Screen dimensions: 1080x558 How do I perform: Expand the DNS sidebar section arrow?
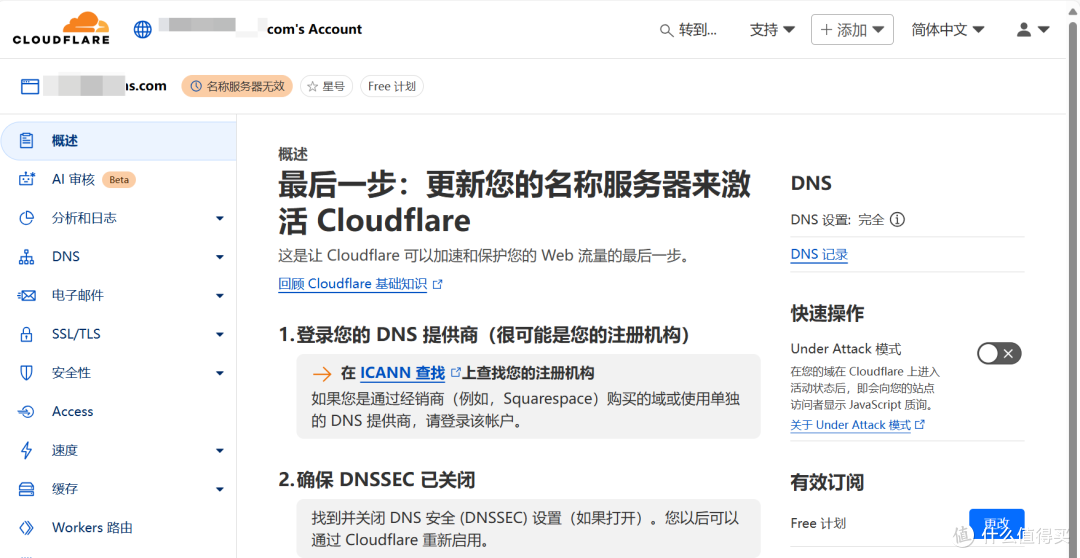220,257
